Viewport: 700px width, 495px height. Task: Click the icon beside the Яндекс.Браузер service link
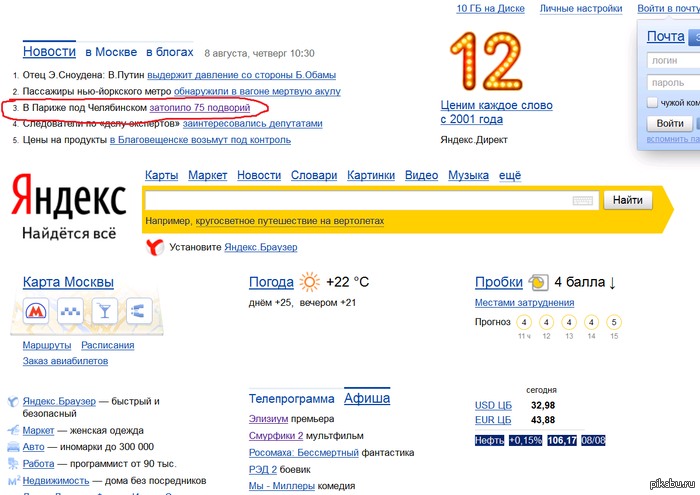(x=13, y=401)
